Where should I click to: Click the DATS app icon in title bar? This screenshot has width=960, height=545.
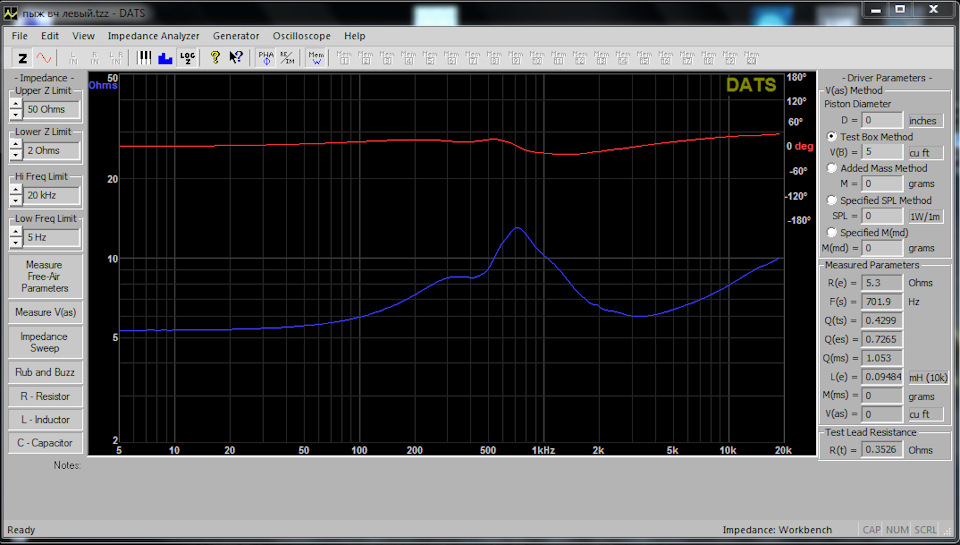[10, 12]
